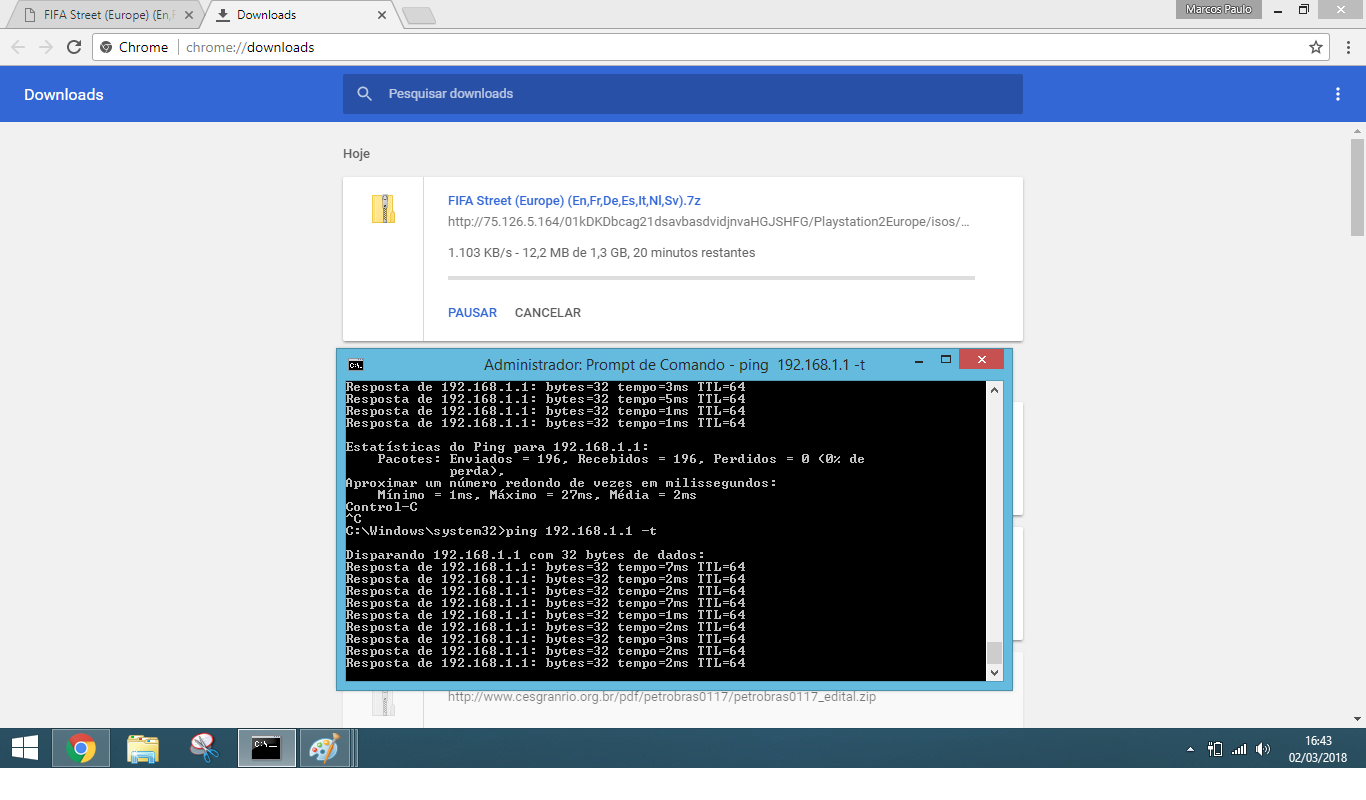The image size is (1366, 800).
Task: Open the Downloads page three-dot menu
Action: pyautogui.click(x=1338, y=94)
